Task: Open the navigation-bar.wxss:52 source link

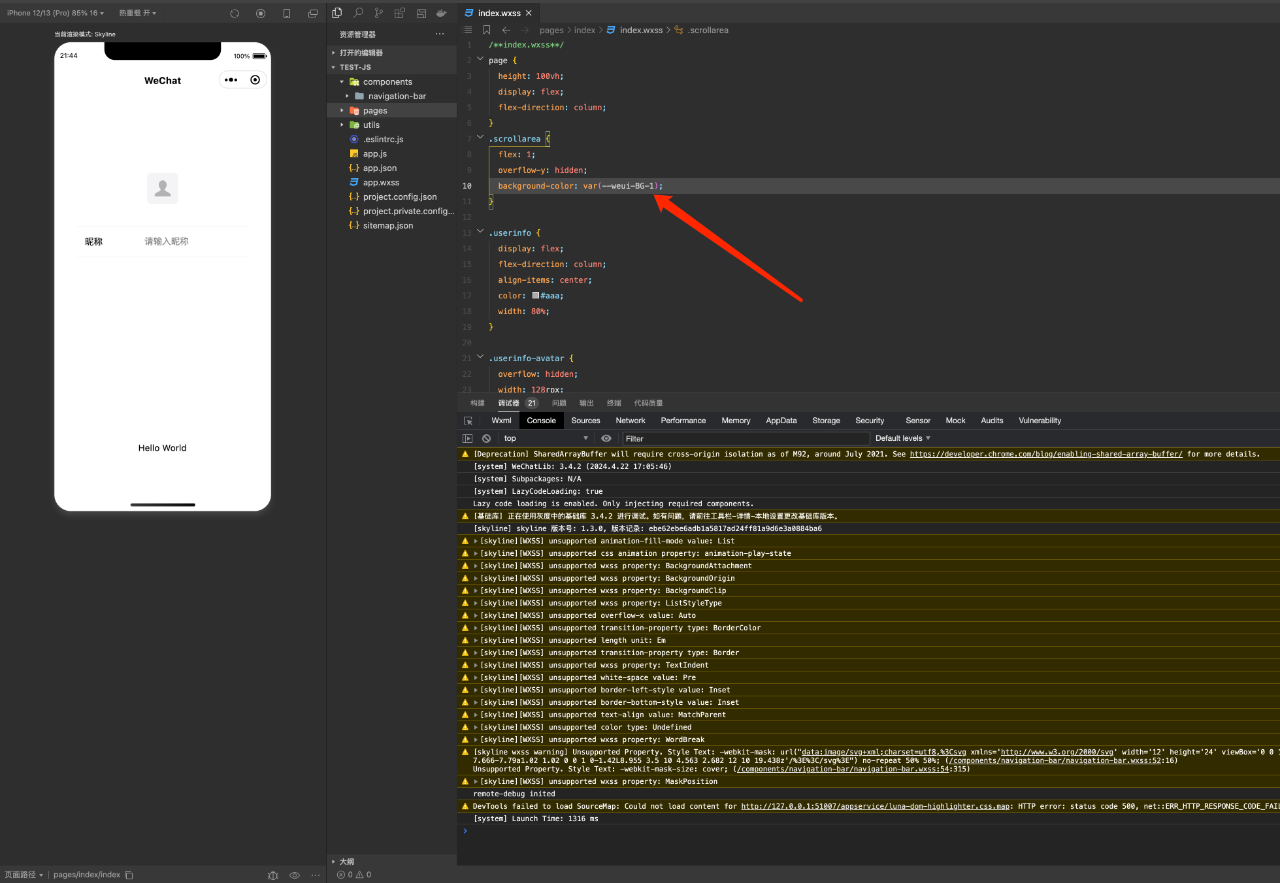Action: 1057,760
